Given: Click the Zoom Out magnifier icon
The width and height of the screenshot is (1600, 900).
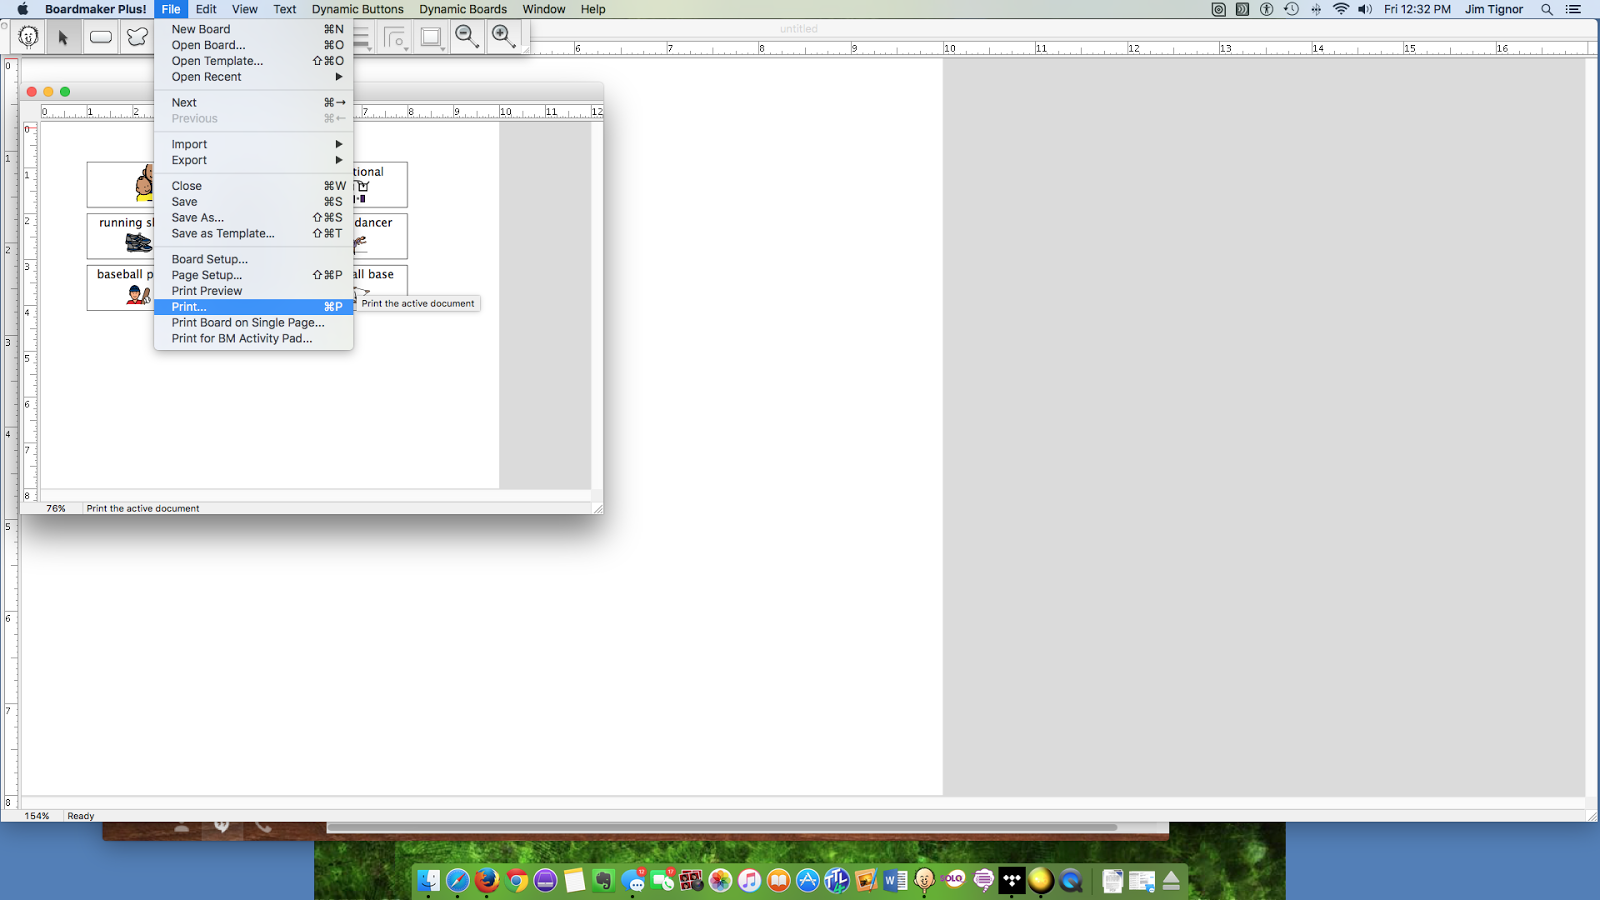Looking at the screenshot, I should pyautogui.click(x=467, y=36).
